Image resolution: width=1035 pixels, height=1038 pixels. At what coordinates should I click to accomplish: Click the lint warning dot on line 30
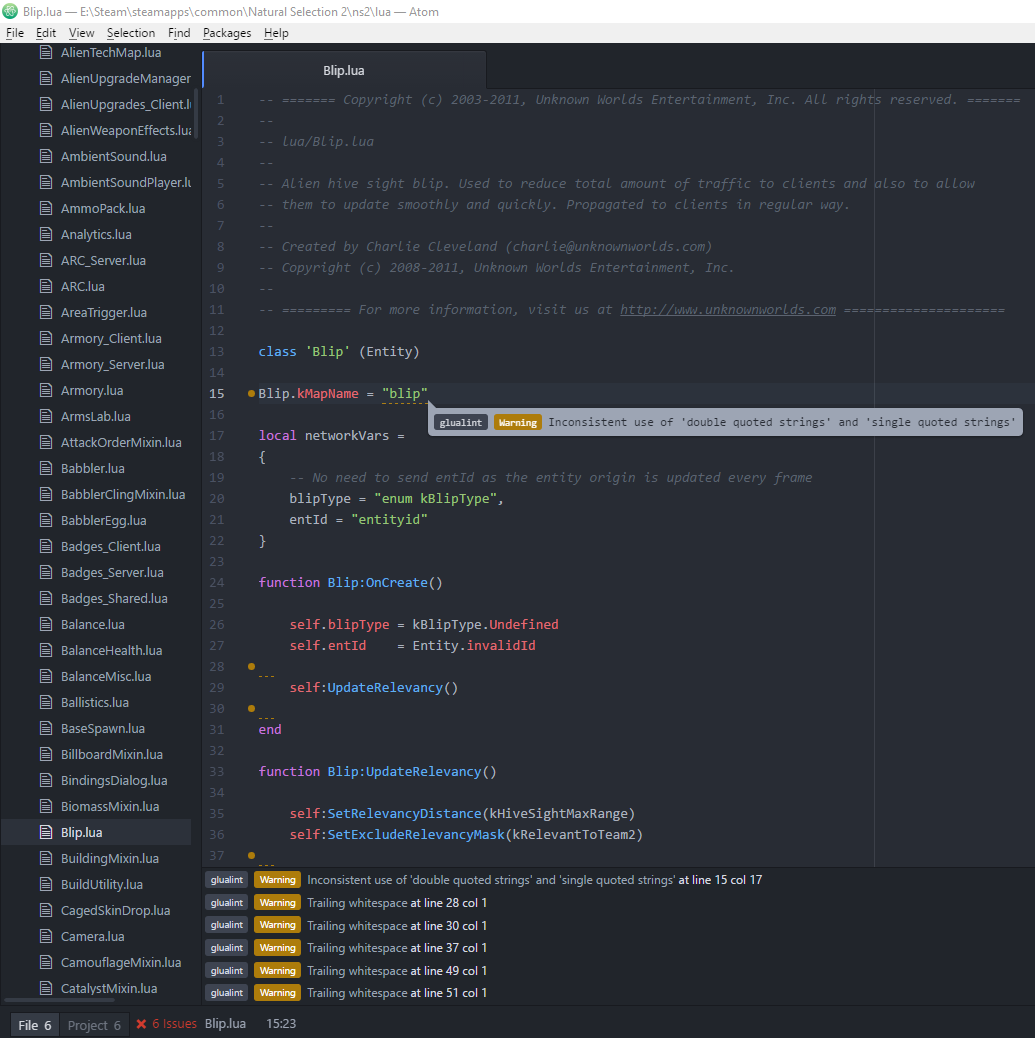coord(251,708)
